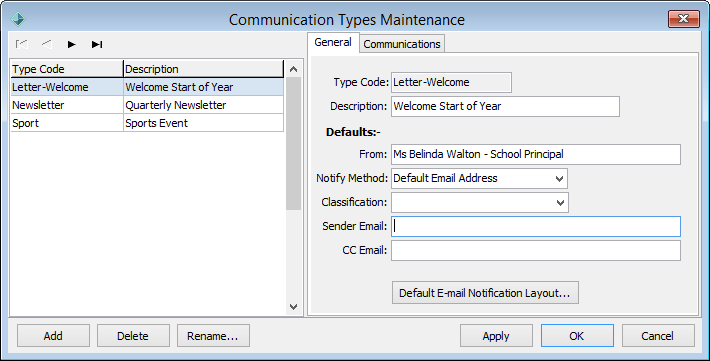This screenshot has width=710, height=361.
Task: Click into the CC Email field
Action: pyautogui.click(x=536, y=250)
